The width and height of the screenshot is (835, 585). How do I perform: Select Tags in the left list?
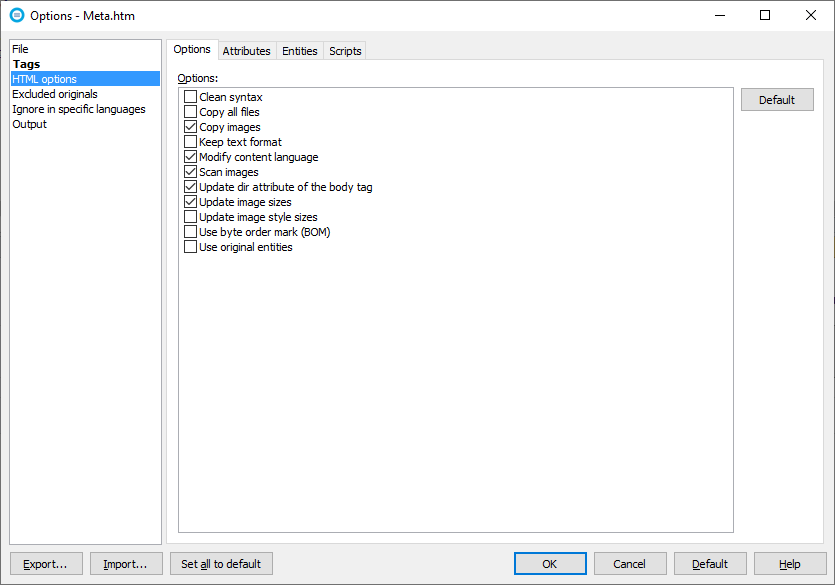[x=85, y=64]
